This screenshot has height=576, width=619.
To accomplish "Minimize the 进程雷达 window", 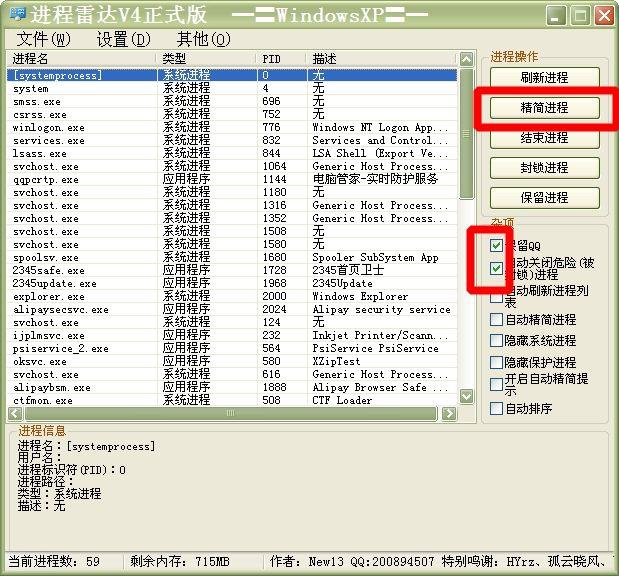I will pyautogui.click(x=557, y=16).
